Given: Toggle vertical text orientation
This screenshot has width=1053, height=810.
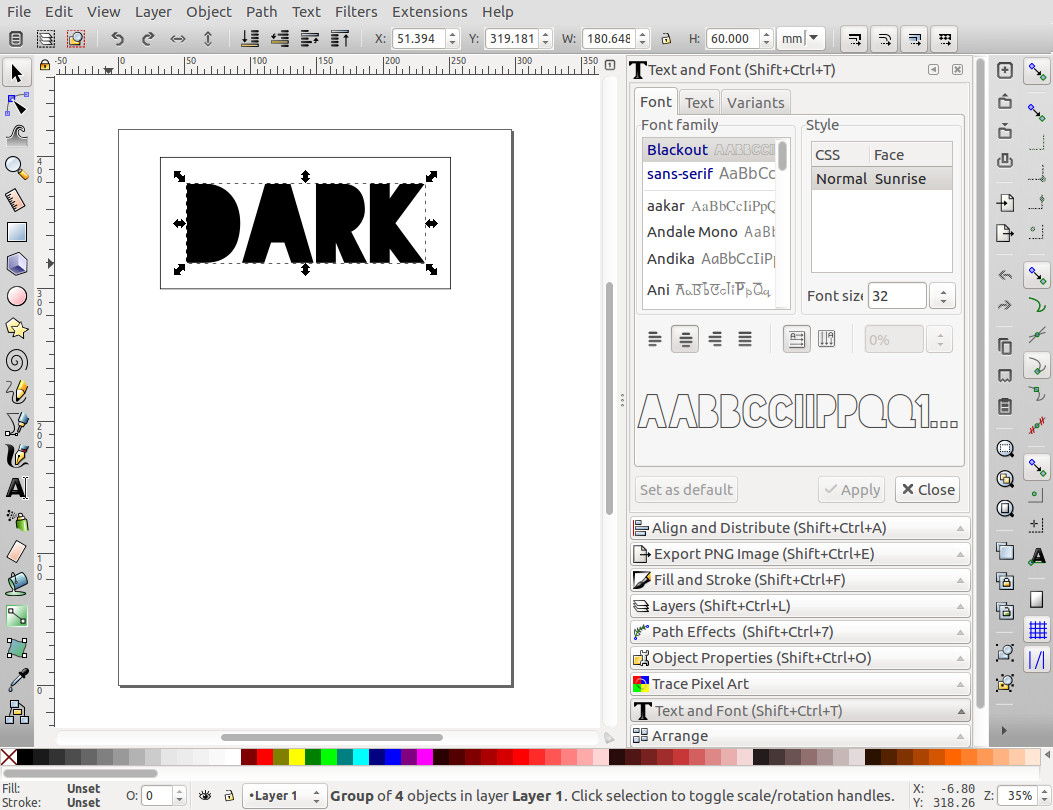Looking at the screenshot, I should click(827, 339).
